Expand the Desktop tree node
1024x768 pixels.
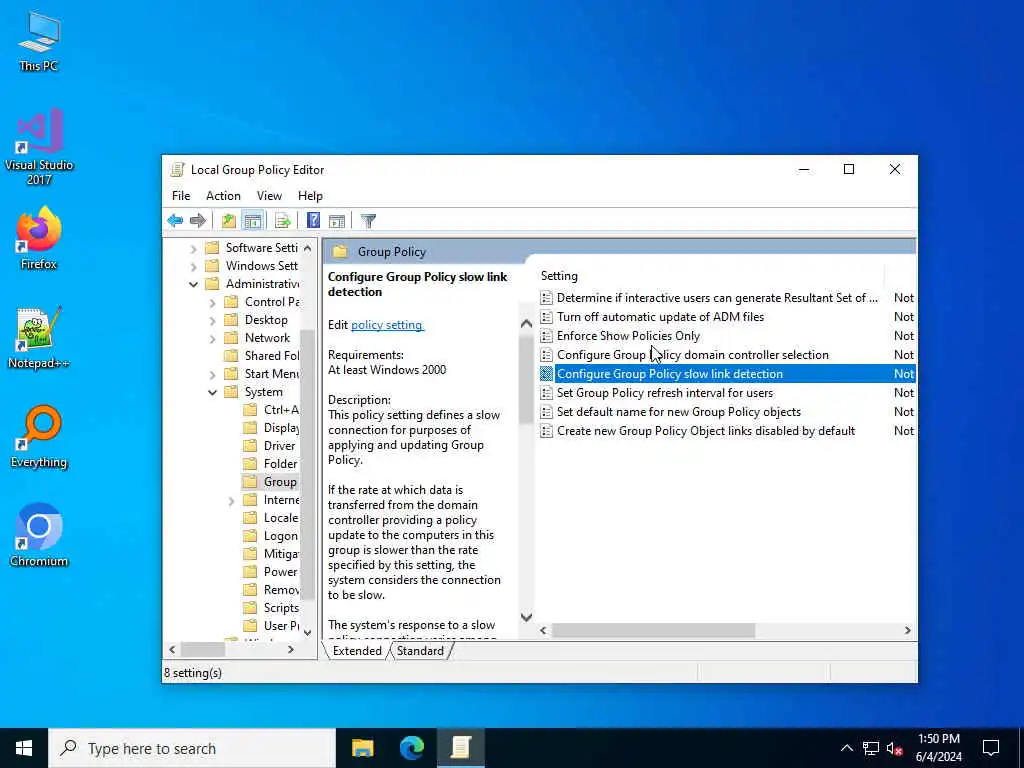click(x=212, y=321)
